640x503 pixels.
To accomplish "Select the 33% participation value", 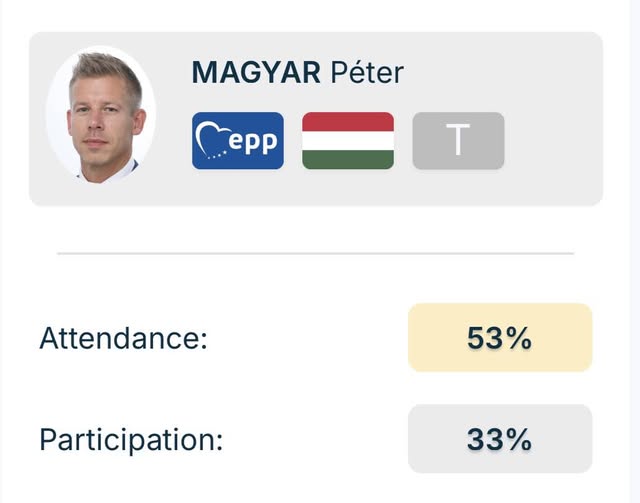I will pos(499,439).
